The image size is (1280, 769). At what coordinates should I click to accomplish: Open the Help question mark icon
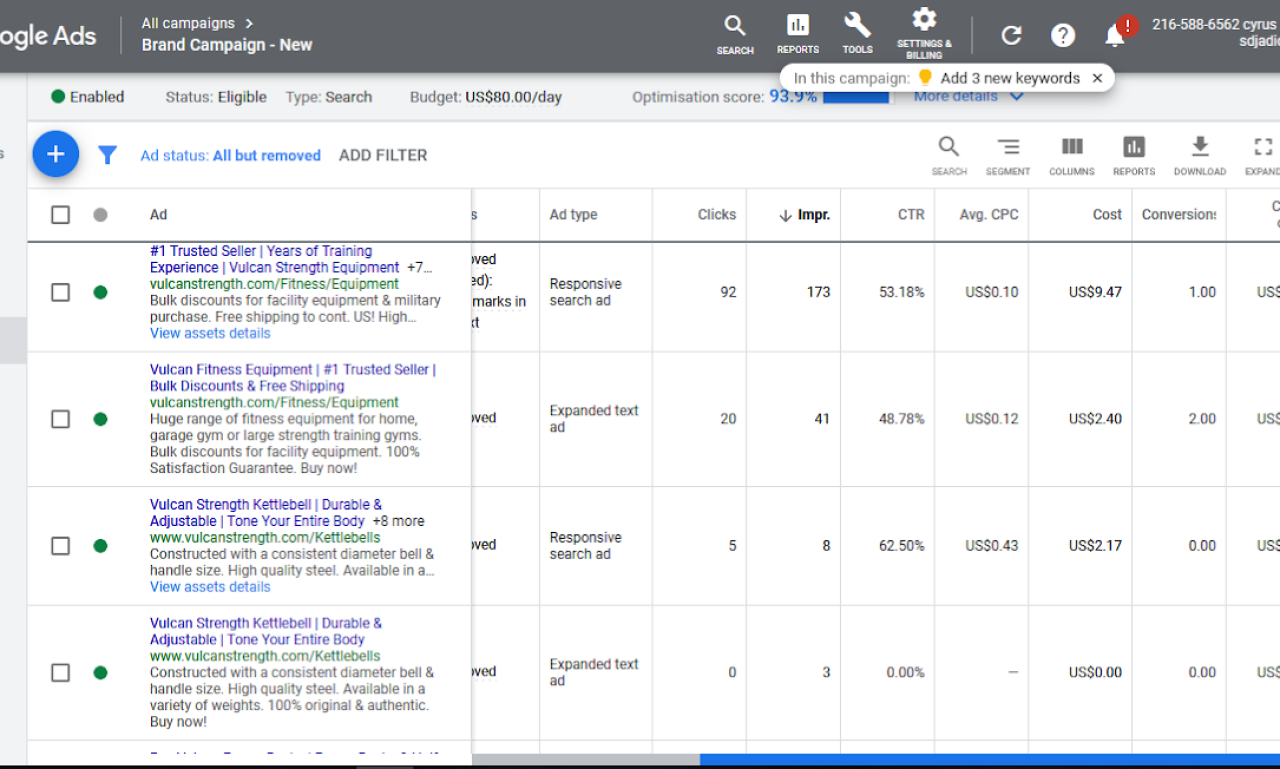(1063, 36)
